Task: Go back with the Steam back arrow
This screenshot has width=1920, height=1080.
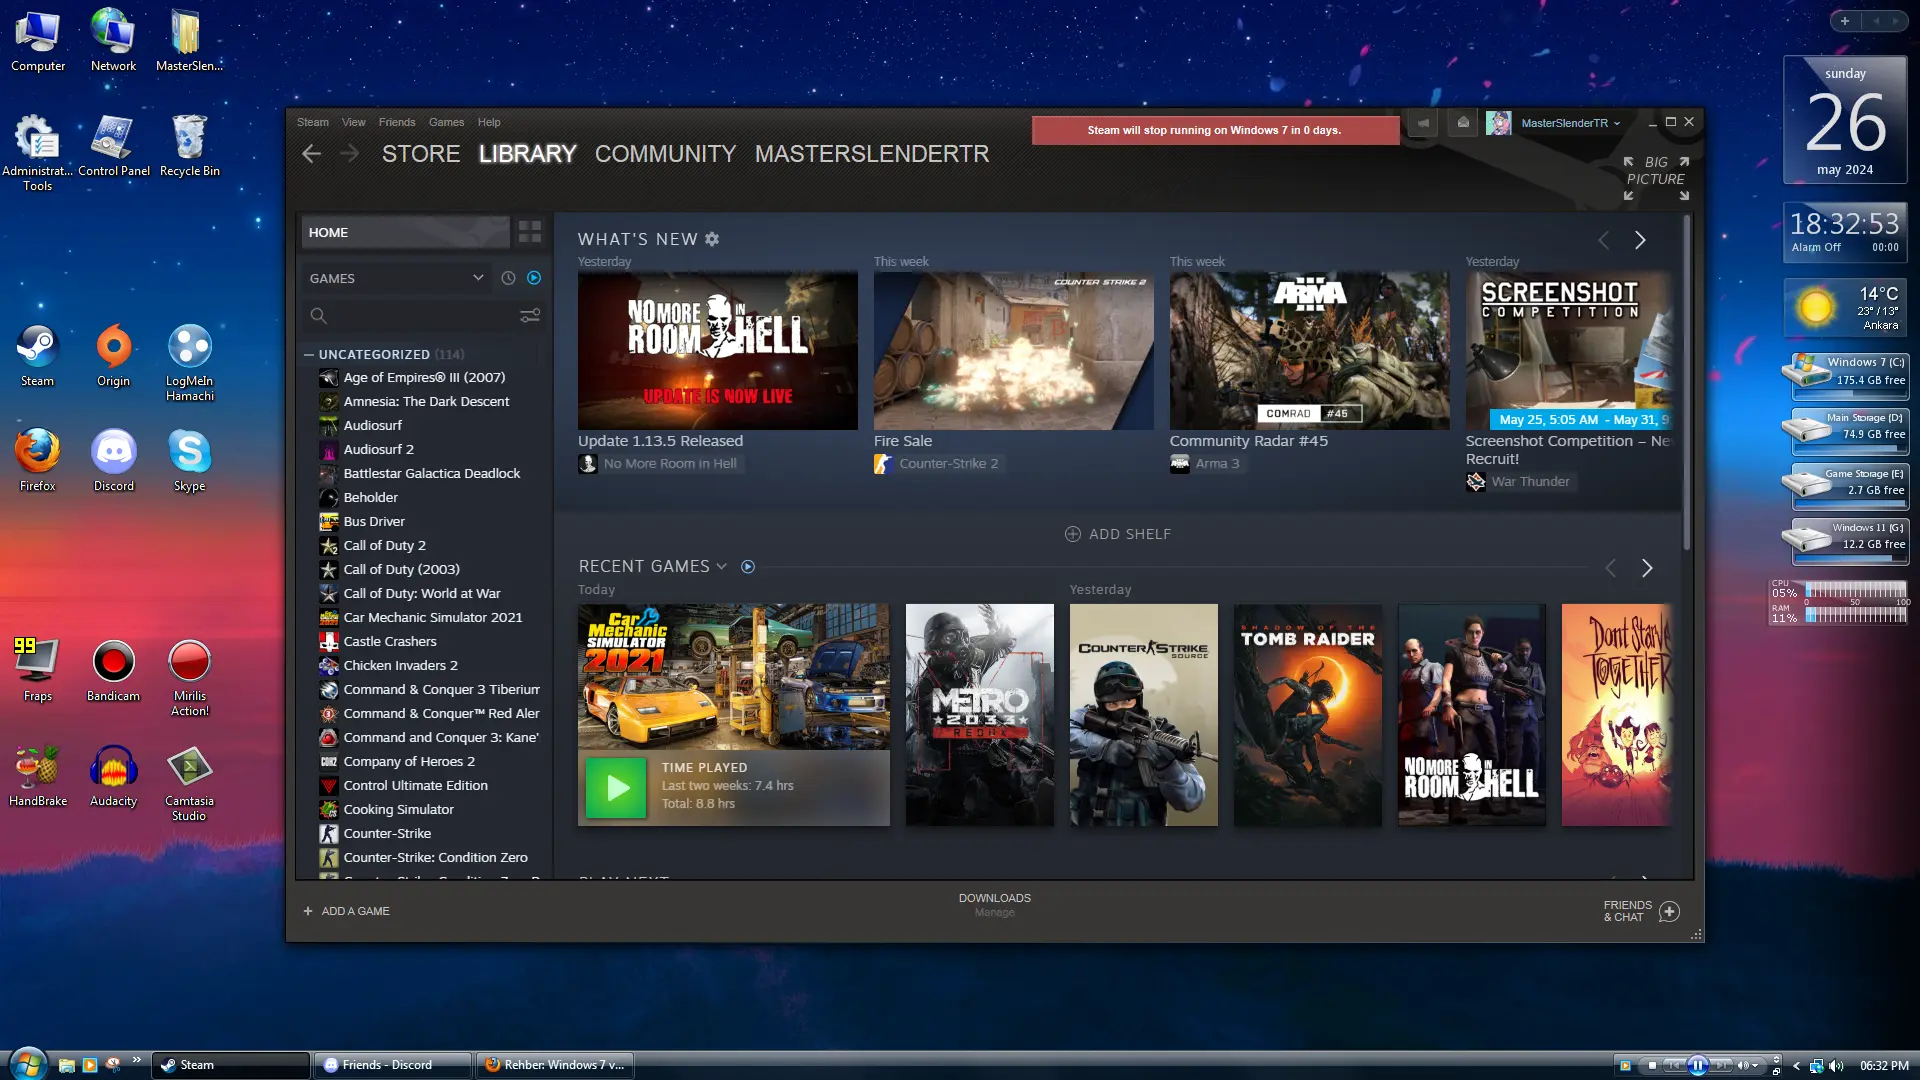Action: [x=311, y=153]
